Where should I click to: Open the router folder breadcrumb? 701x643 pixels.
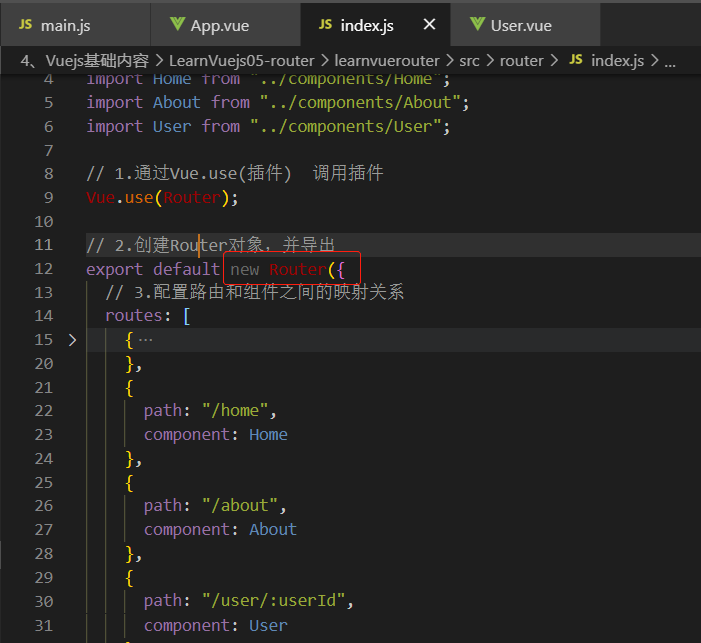tap(521, 60)
